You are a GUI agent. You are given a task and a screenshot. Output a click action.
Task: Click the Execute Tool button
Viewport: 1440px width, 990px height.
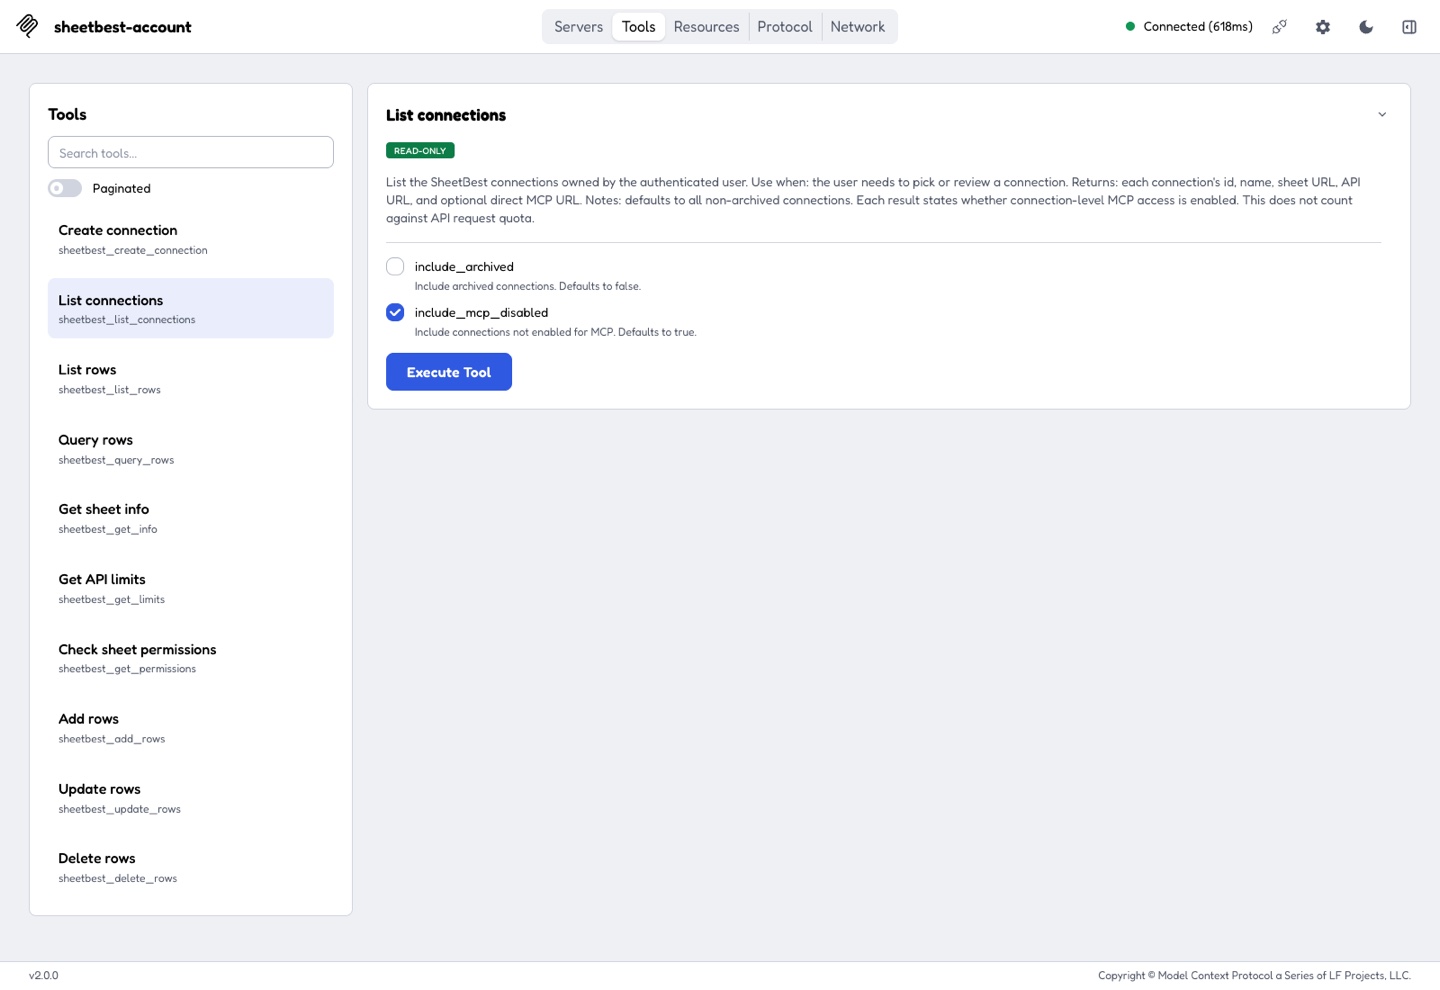pyautogui.click(x=449, y=372)
